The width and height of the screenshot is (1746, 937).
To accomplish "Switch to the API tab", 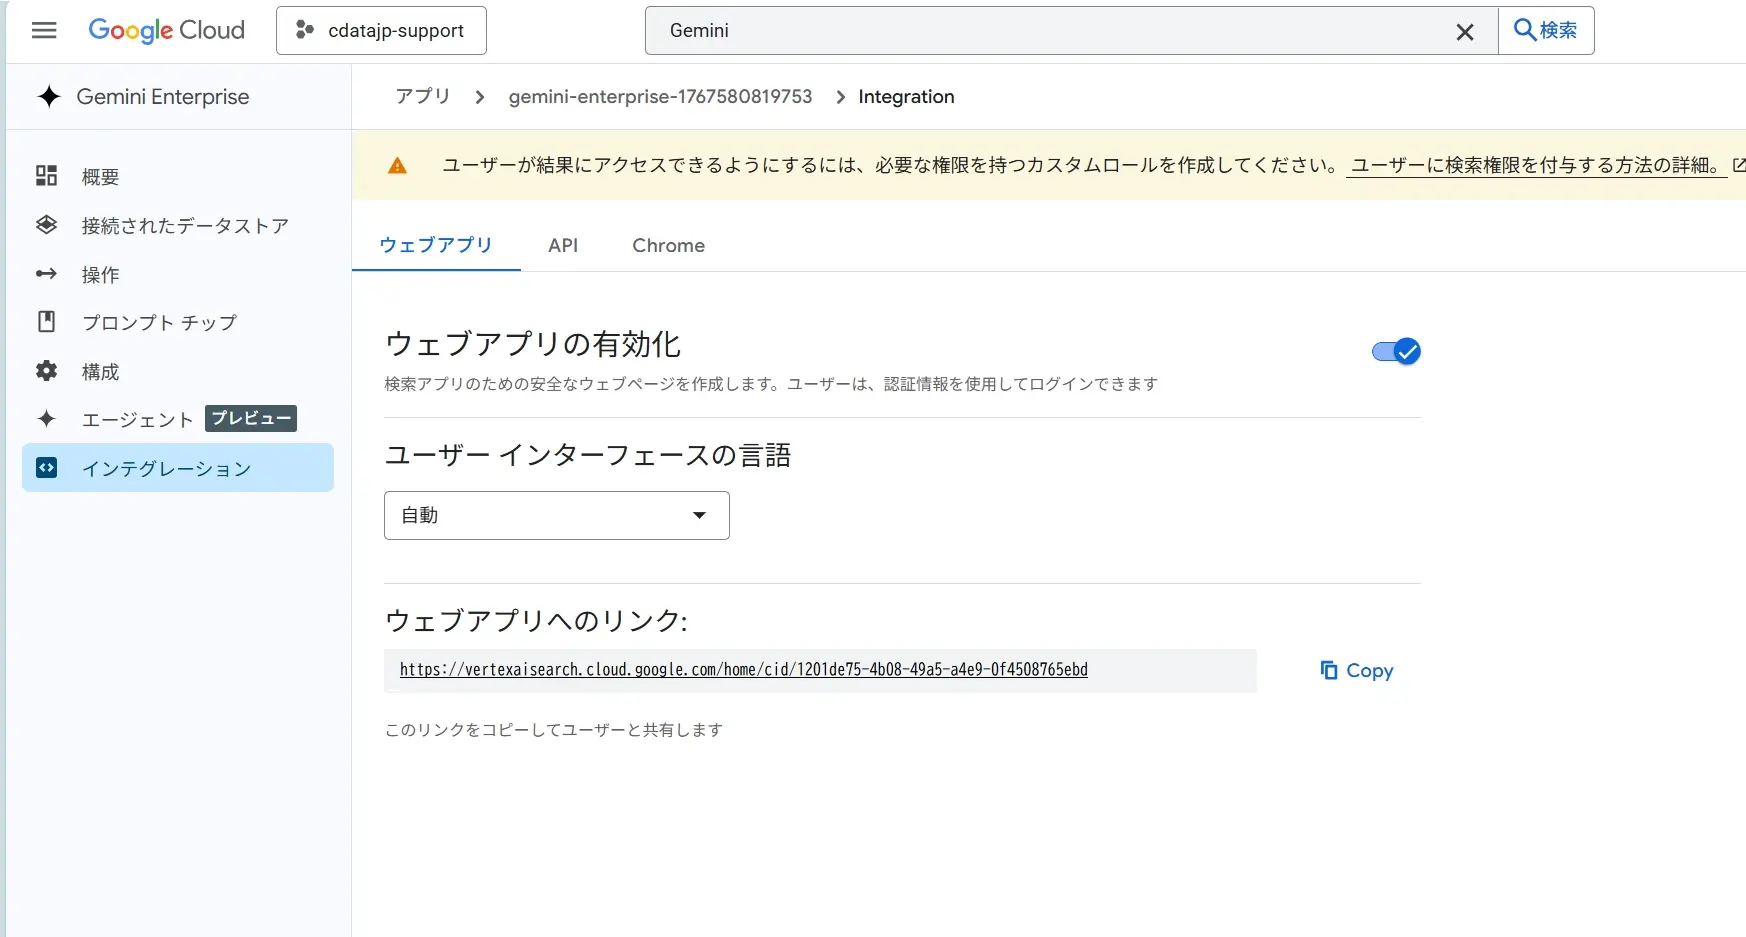I will click(x=563, y=245).
